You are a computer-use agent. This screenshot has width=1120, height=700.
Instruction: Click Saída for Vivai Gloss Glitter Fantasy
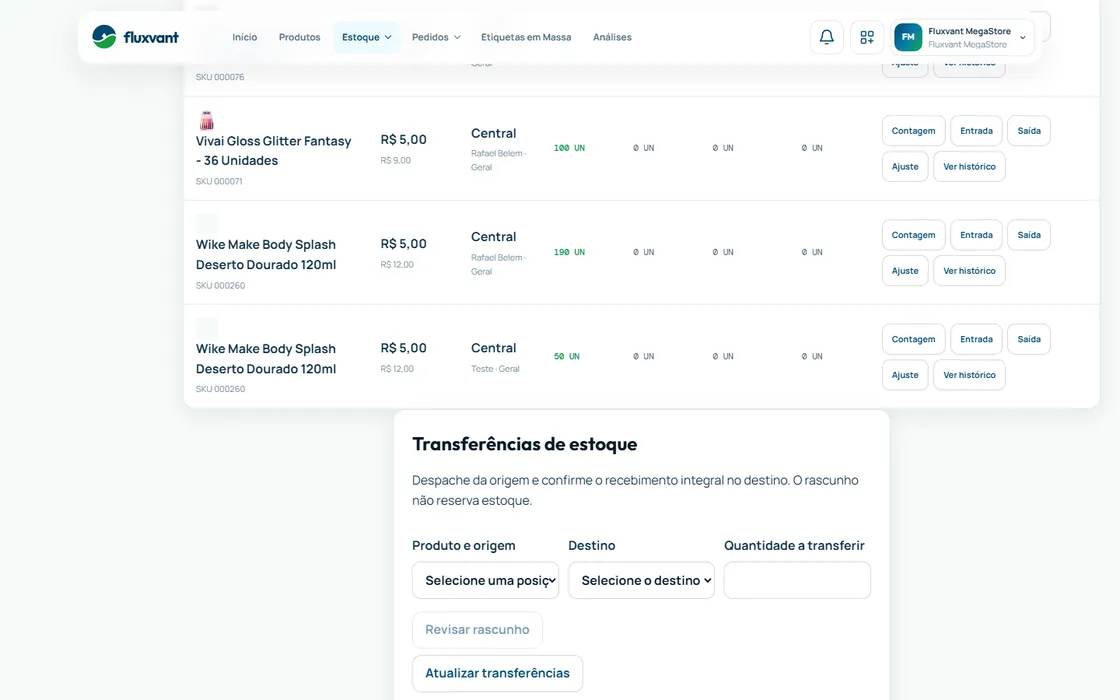click(x=1029, y=131)
